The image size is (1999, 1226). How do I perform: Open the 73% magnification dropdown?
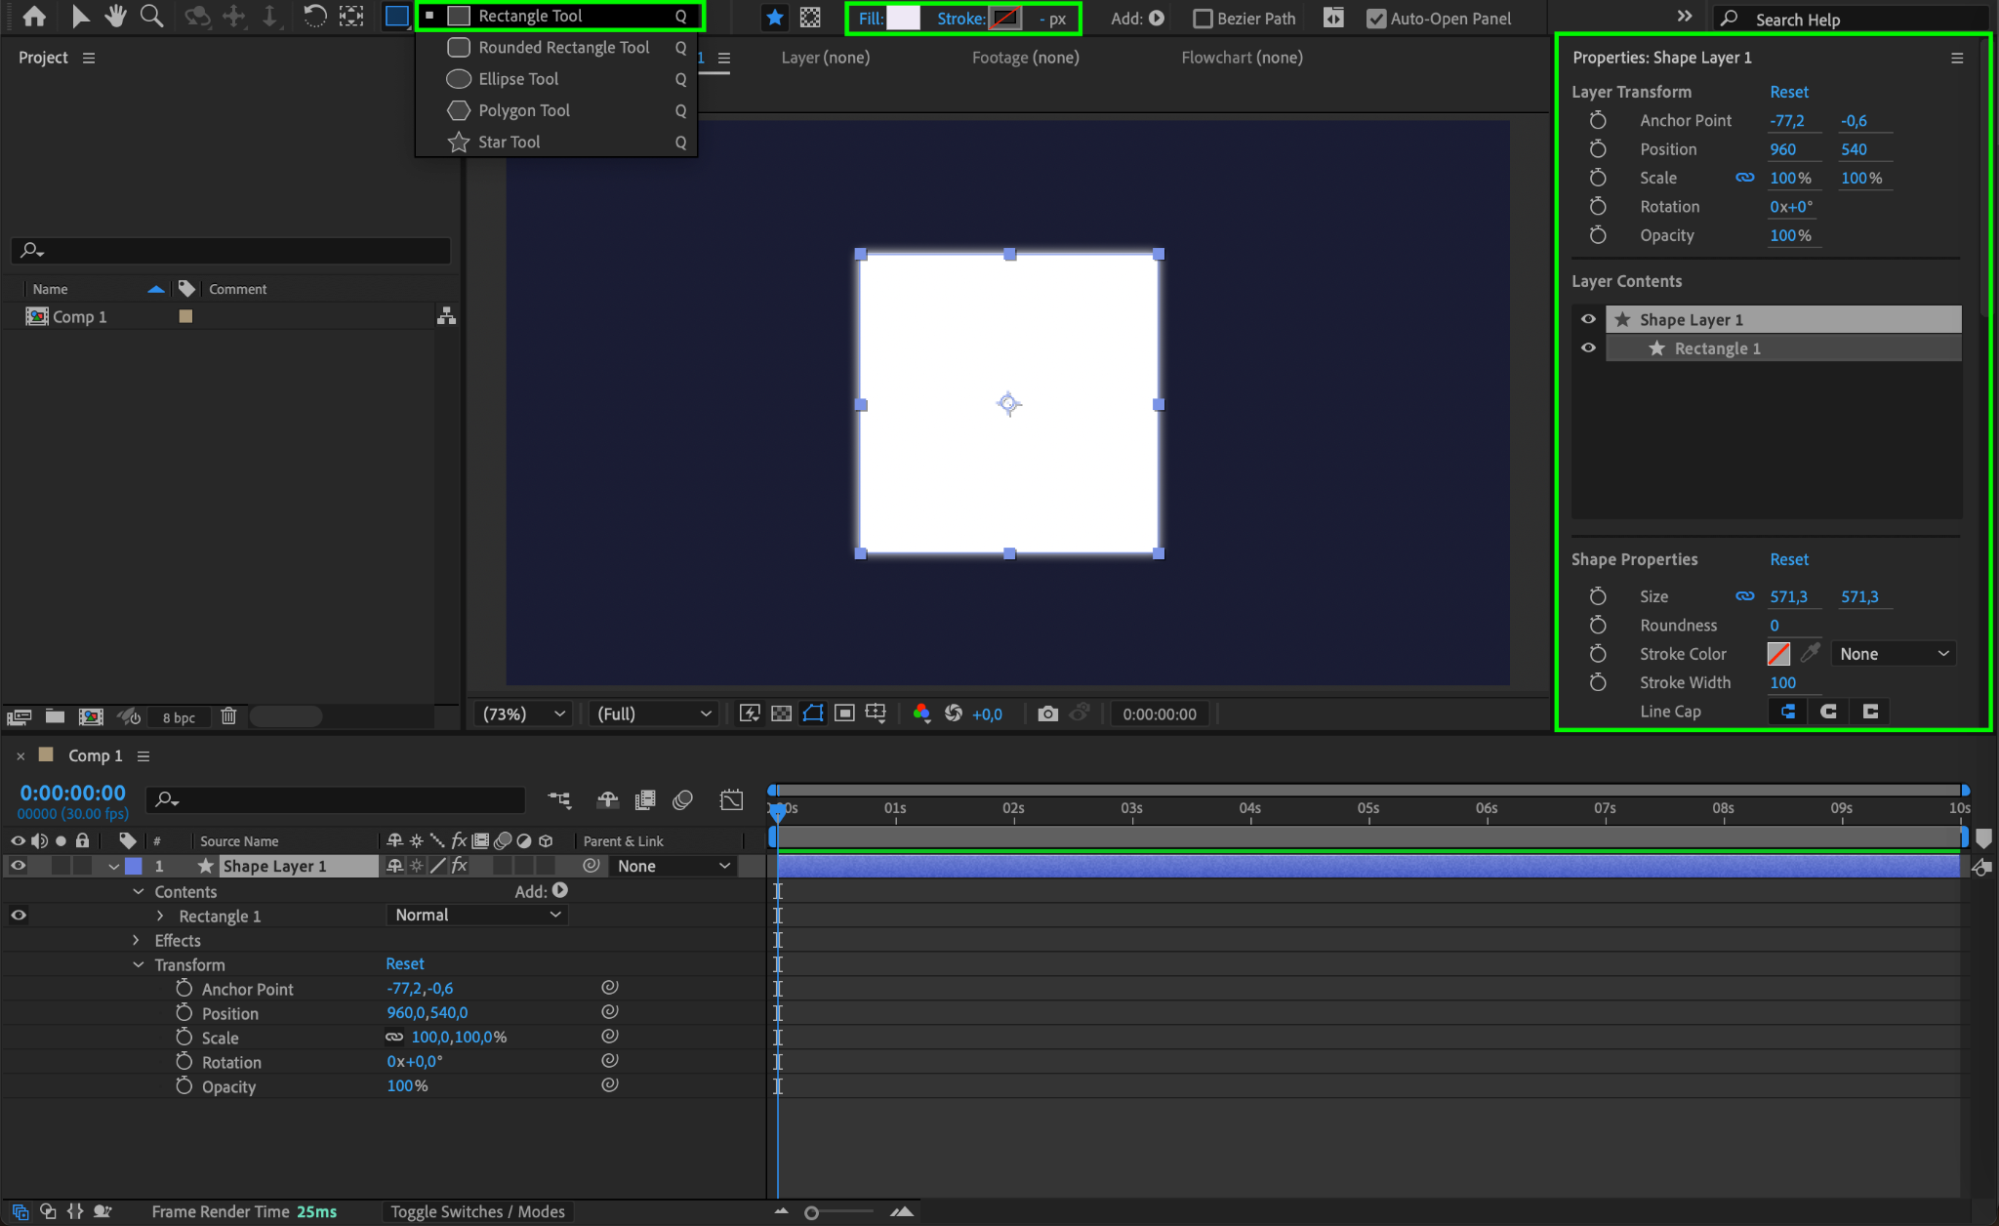[x=524, y=714]
